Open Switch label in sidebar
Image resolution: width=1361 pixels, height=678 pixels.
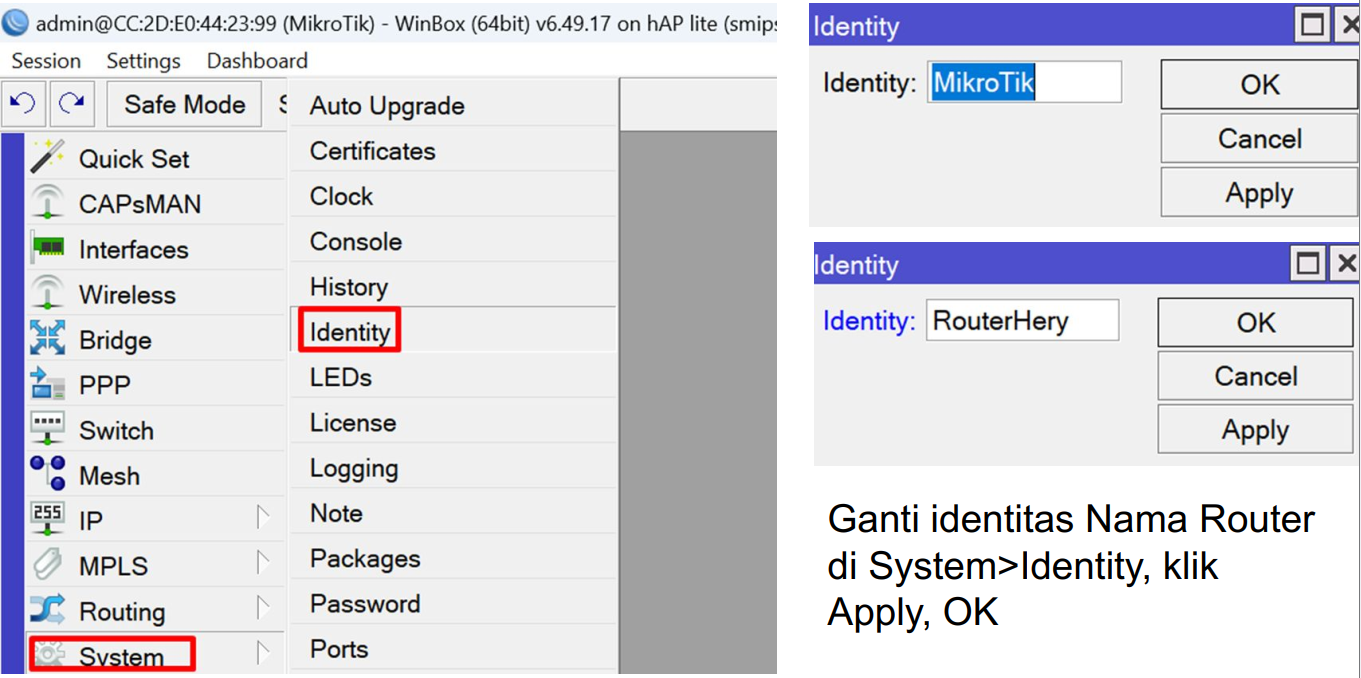point(116,431)
